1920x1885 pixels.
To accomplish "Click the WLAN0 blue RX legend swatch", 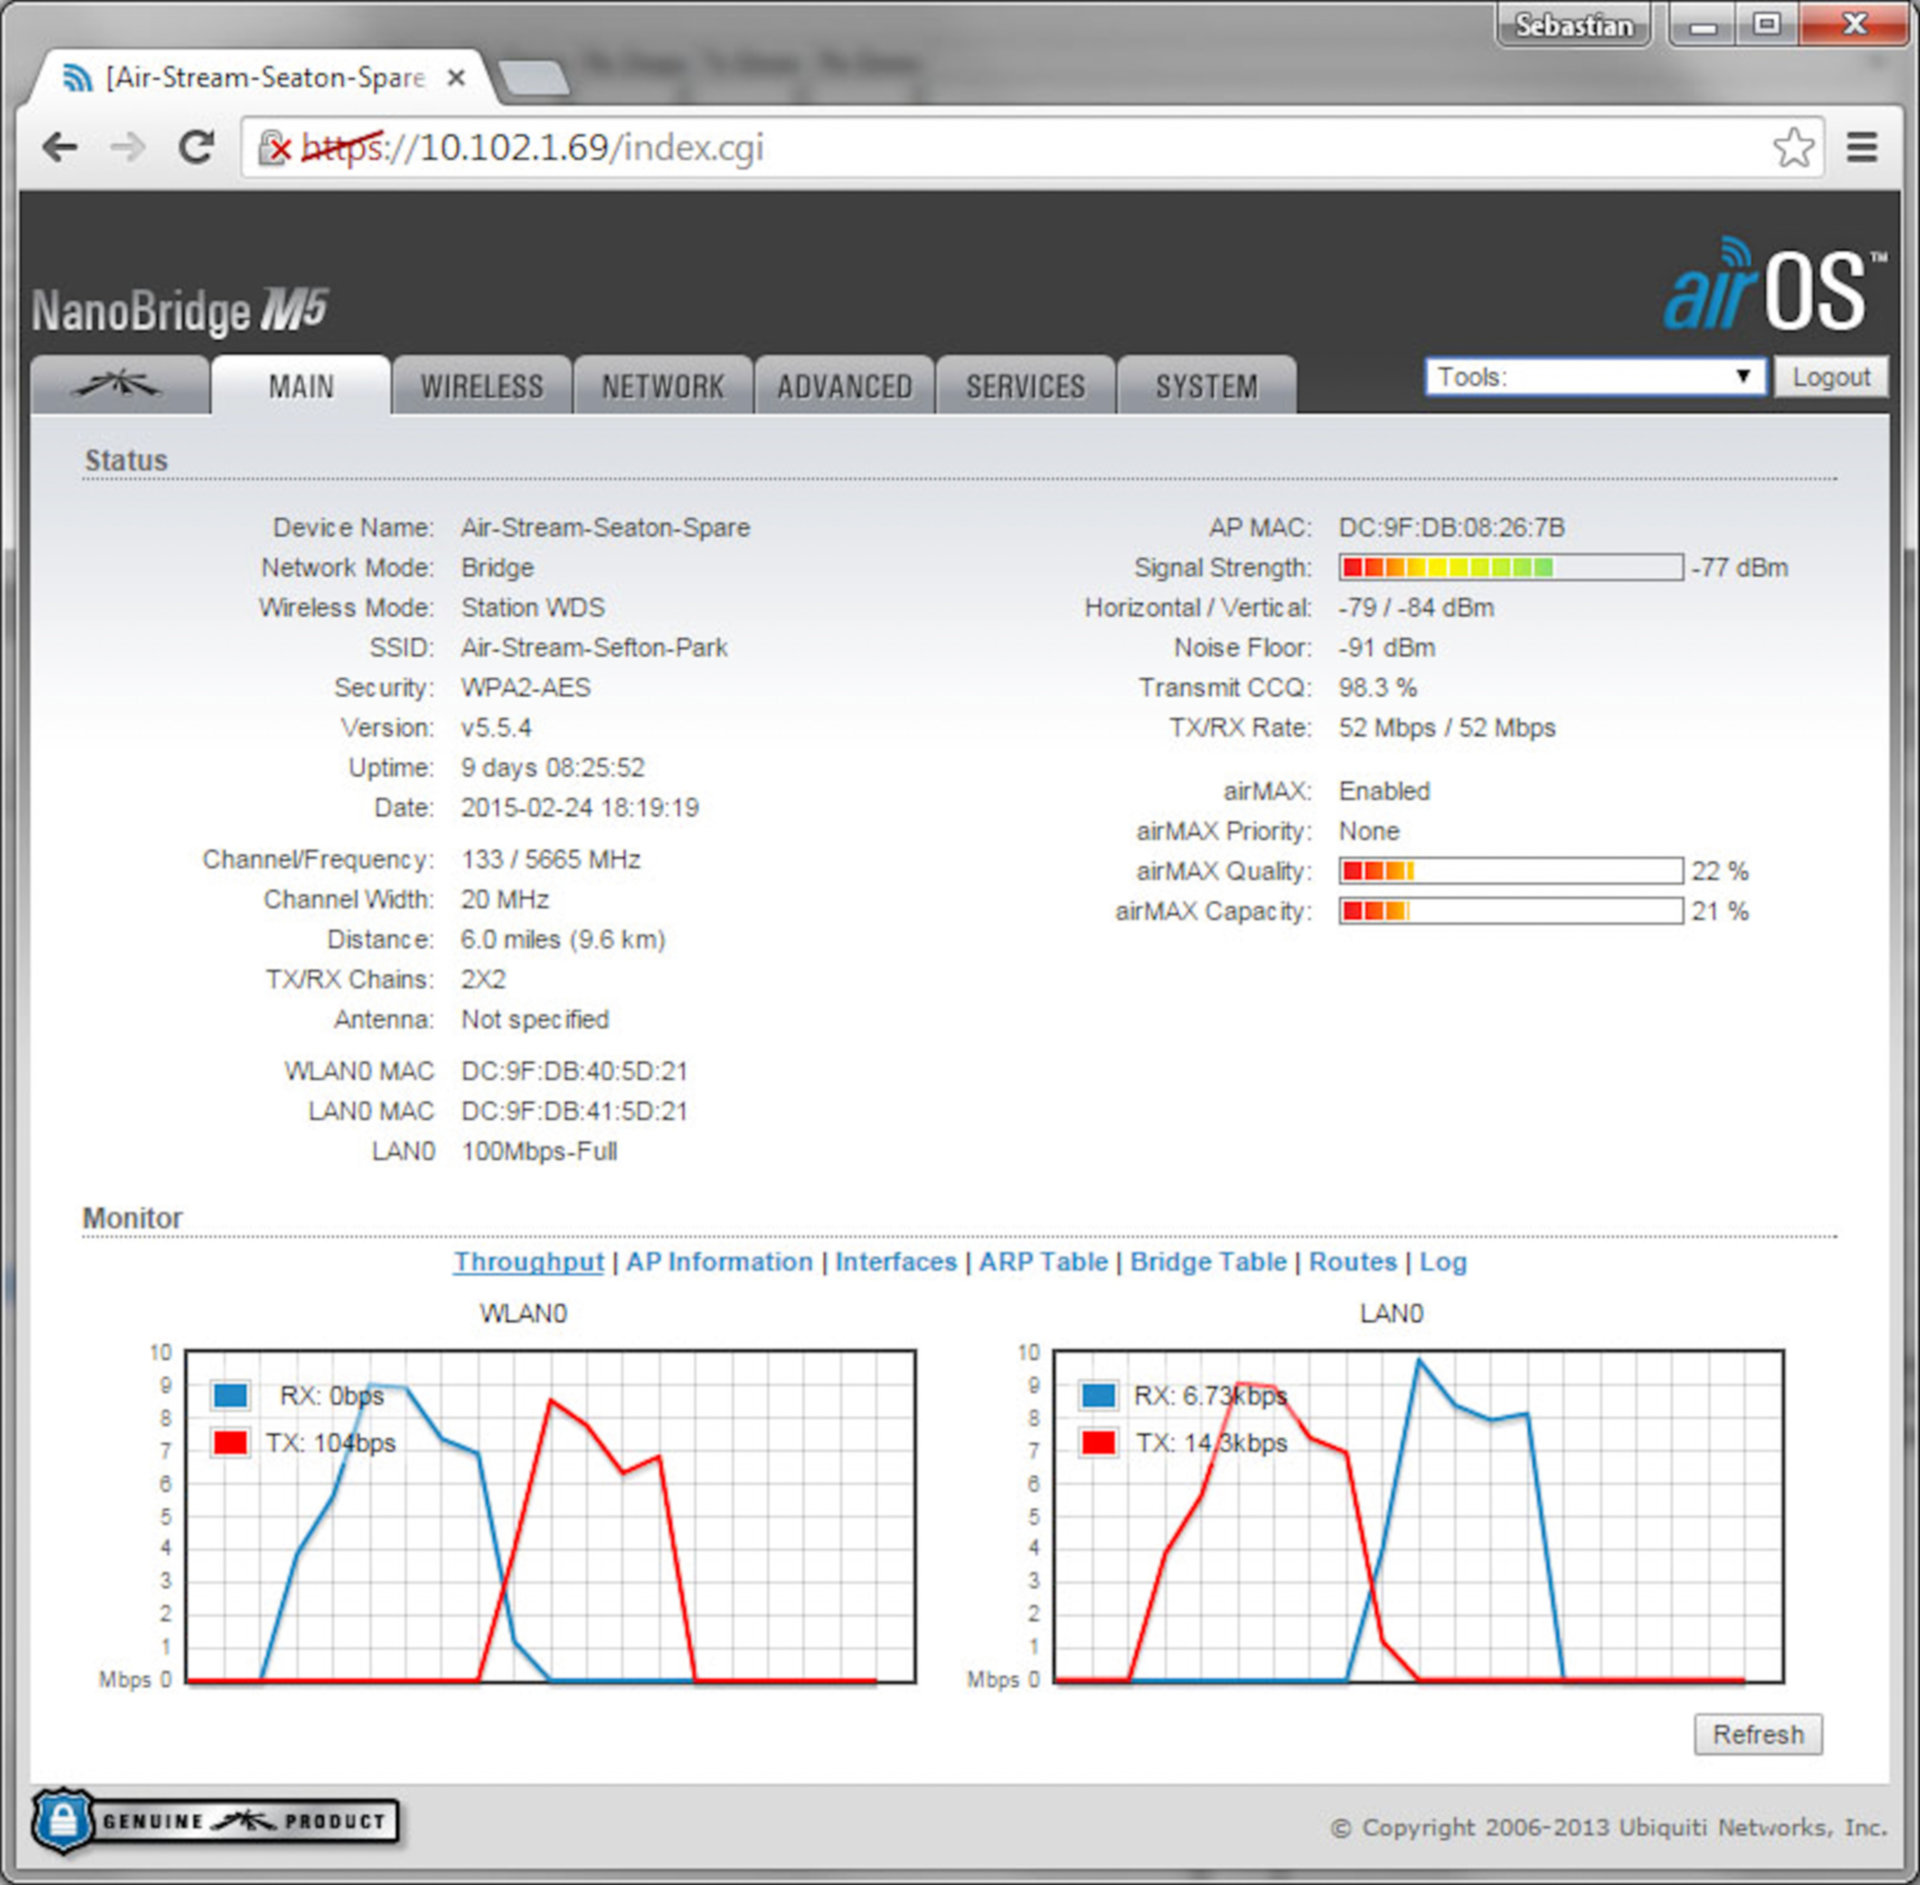I will coord(231,1395).
